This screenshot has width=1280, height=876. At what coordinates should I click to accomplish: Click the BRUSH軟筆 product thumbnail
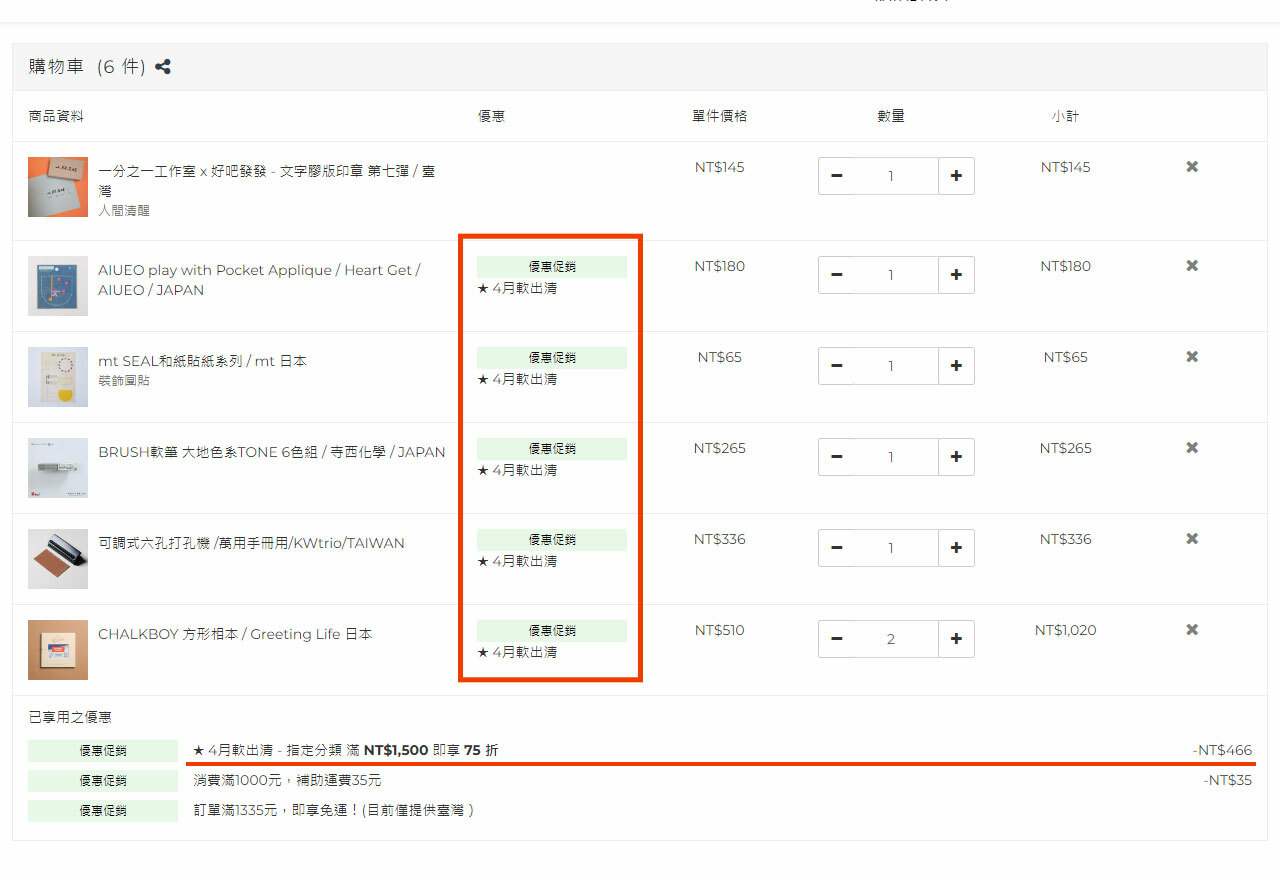click(58, 468)
